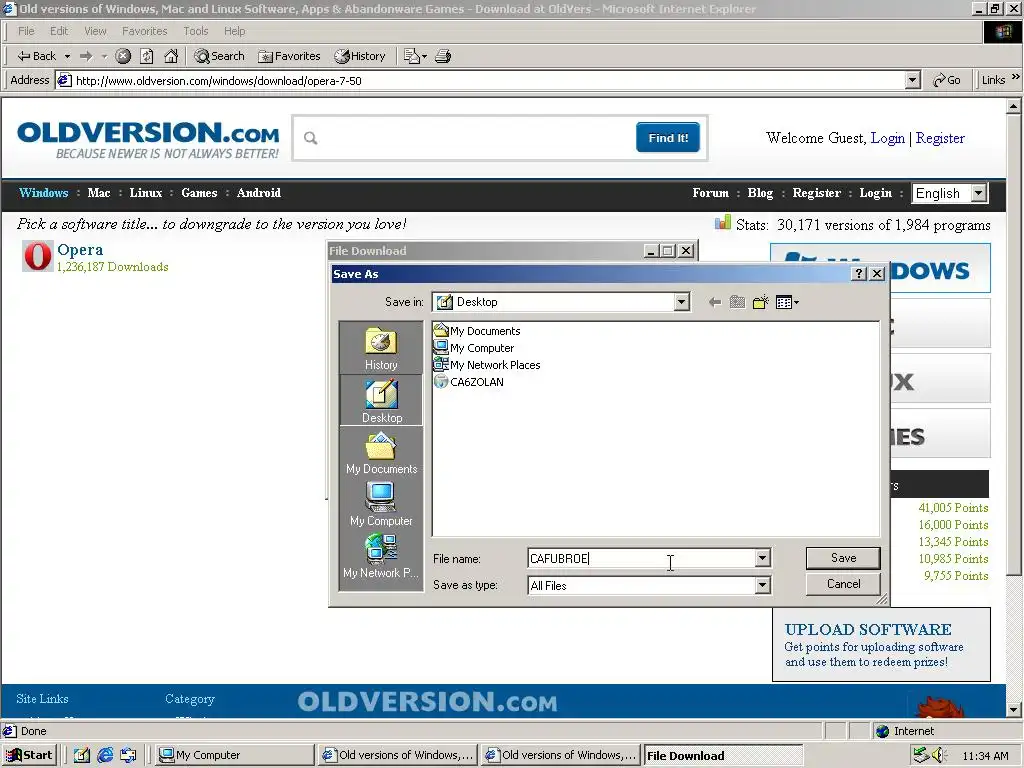Click the Login link next to Welcome Guest
Screen dimensions: 1024x768
click(888, 138)
